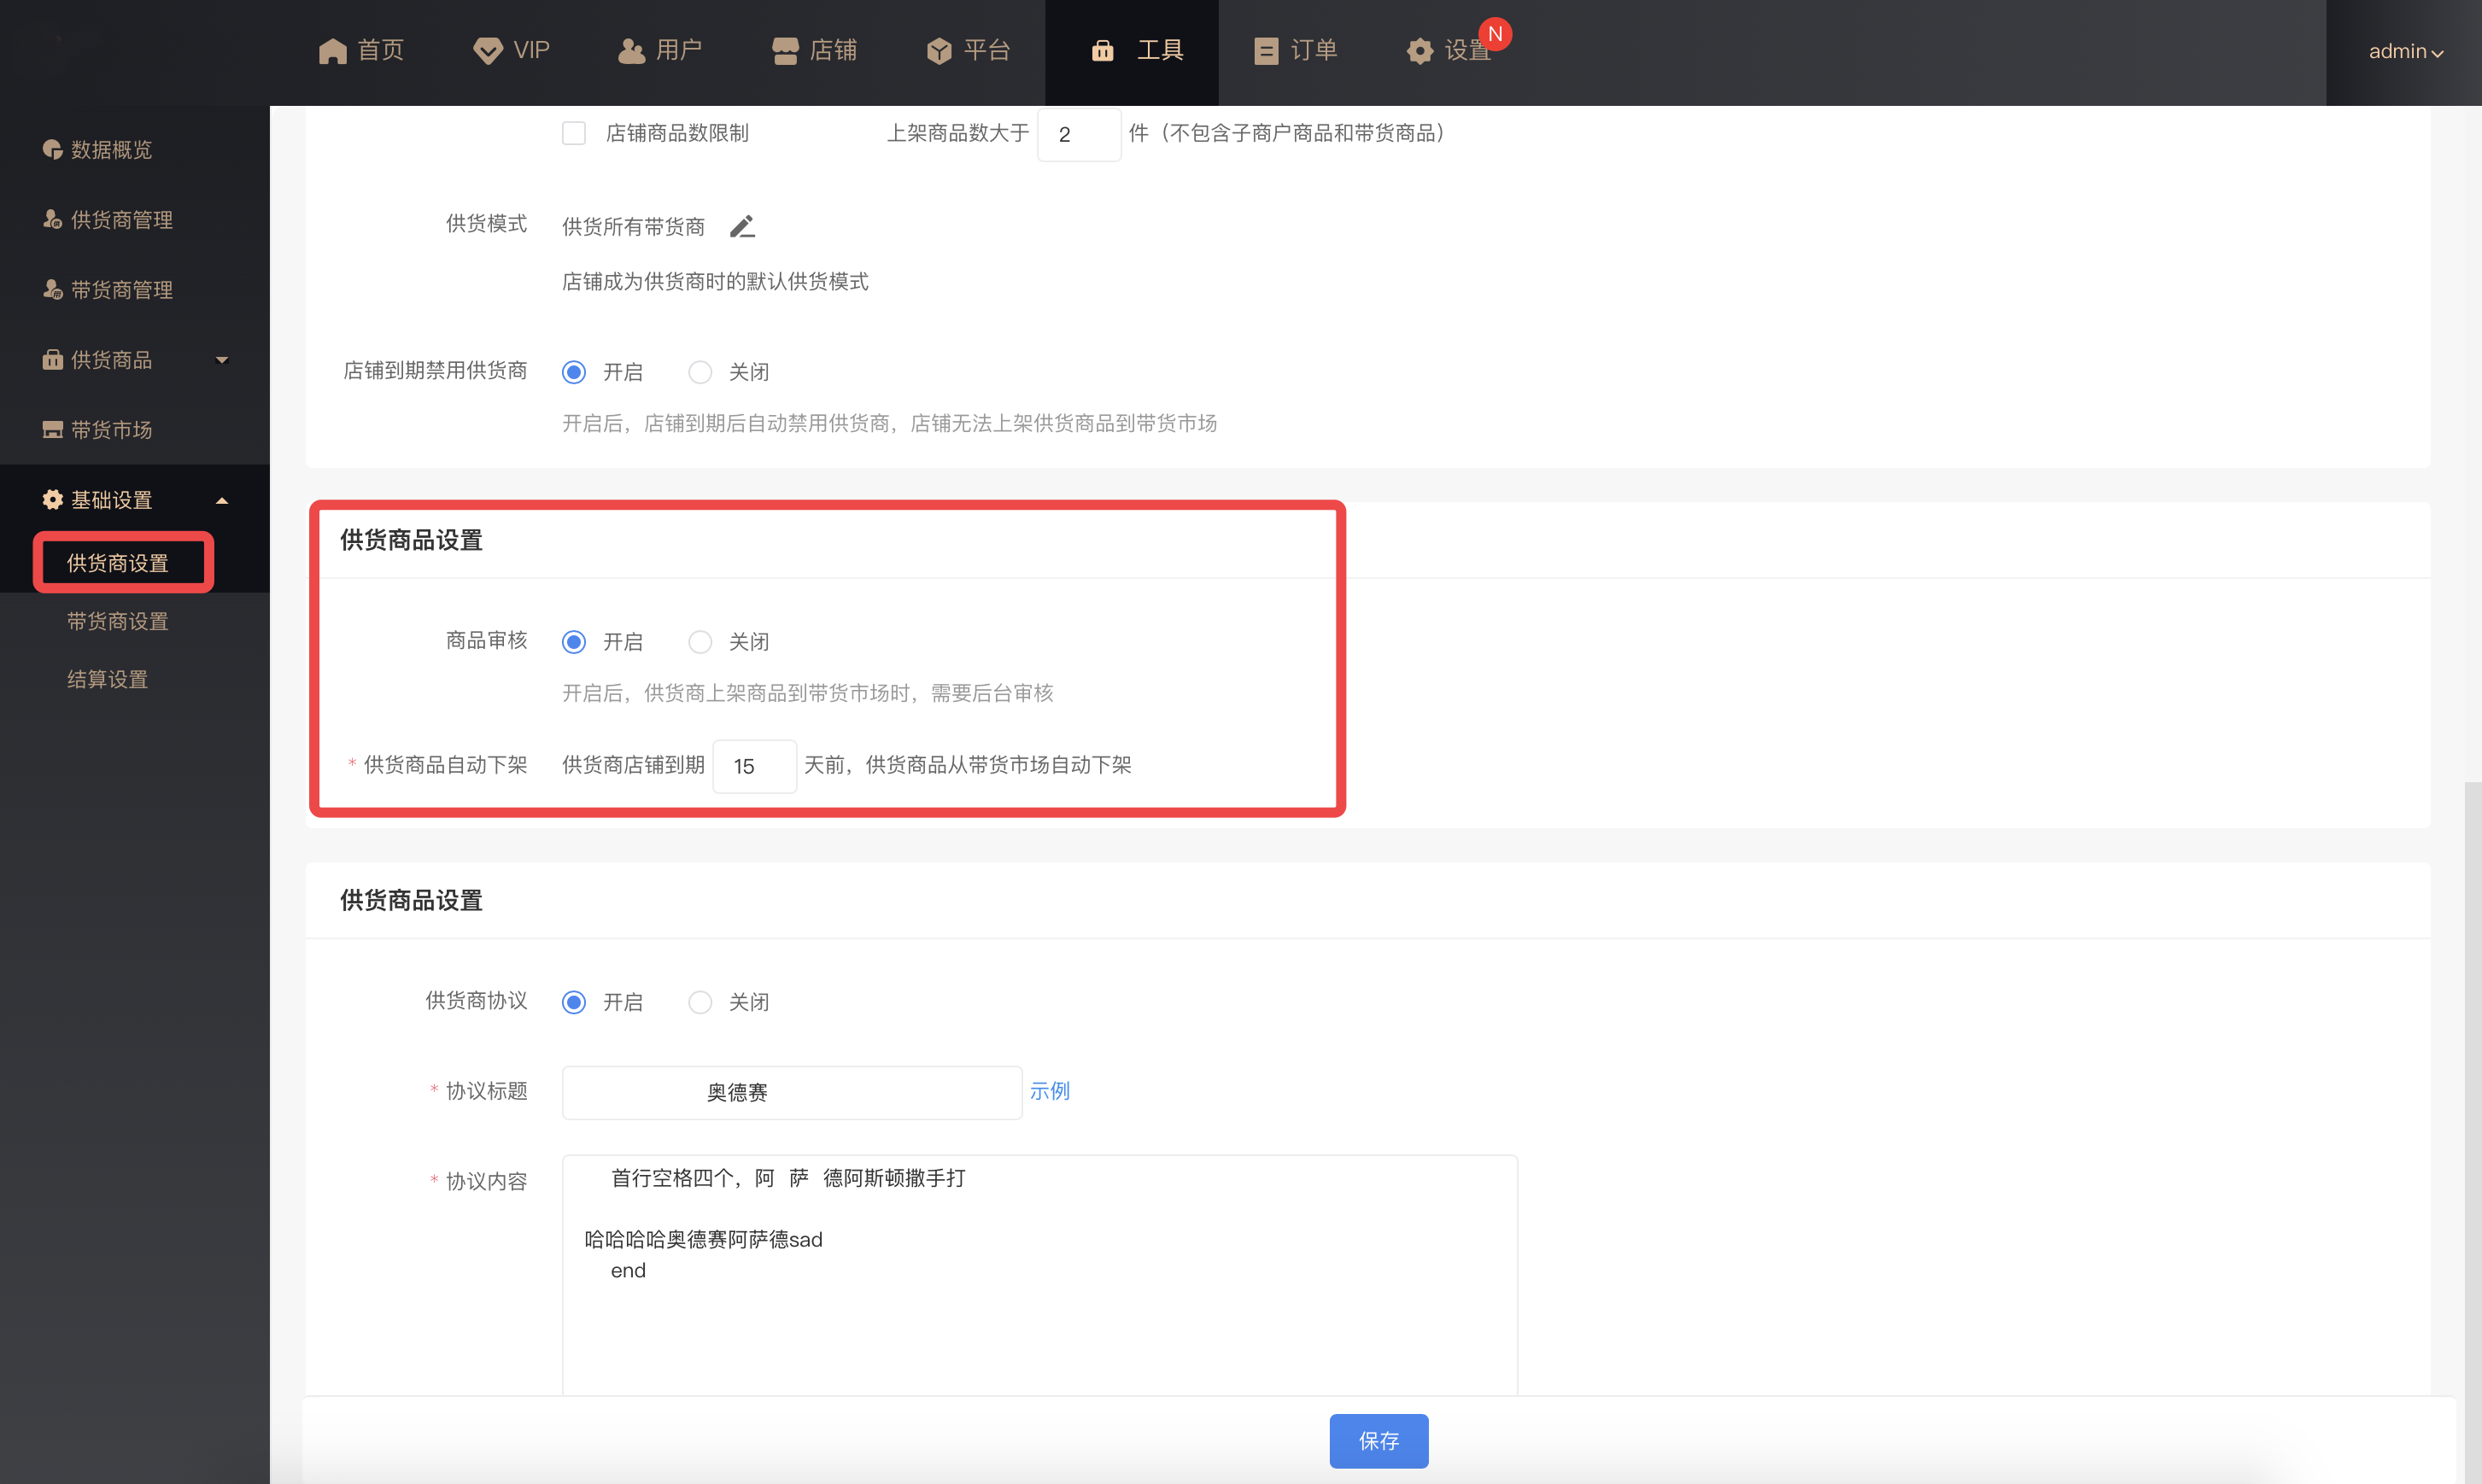Open the 示例 link beside 协议标题
This screenshot has width=2482, height=1484.
coord(1049,1091)
